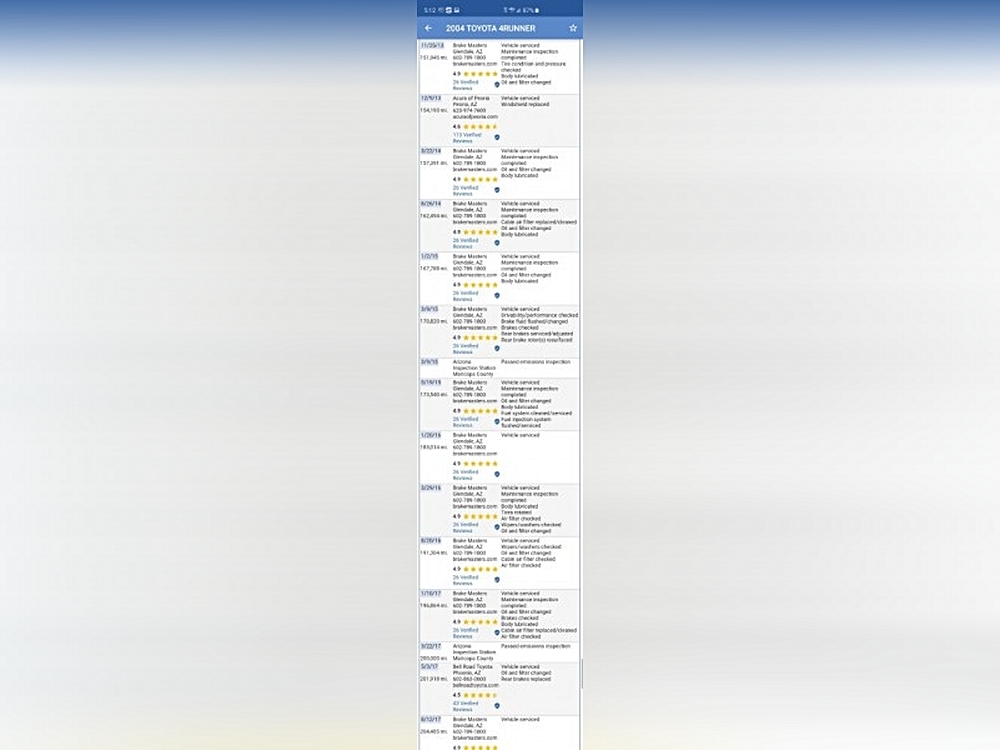Click the verified shield badge for Acura of Peoria
This screenshot has width=1000, height=750.
point(497,137)
